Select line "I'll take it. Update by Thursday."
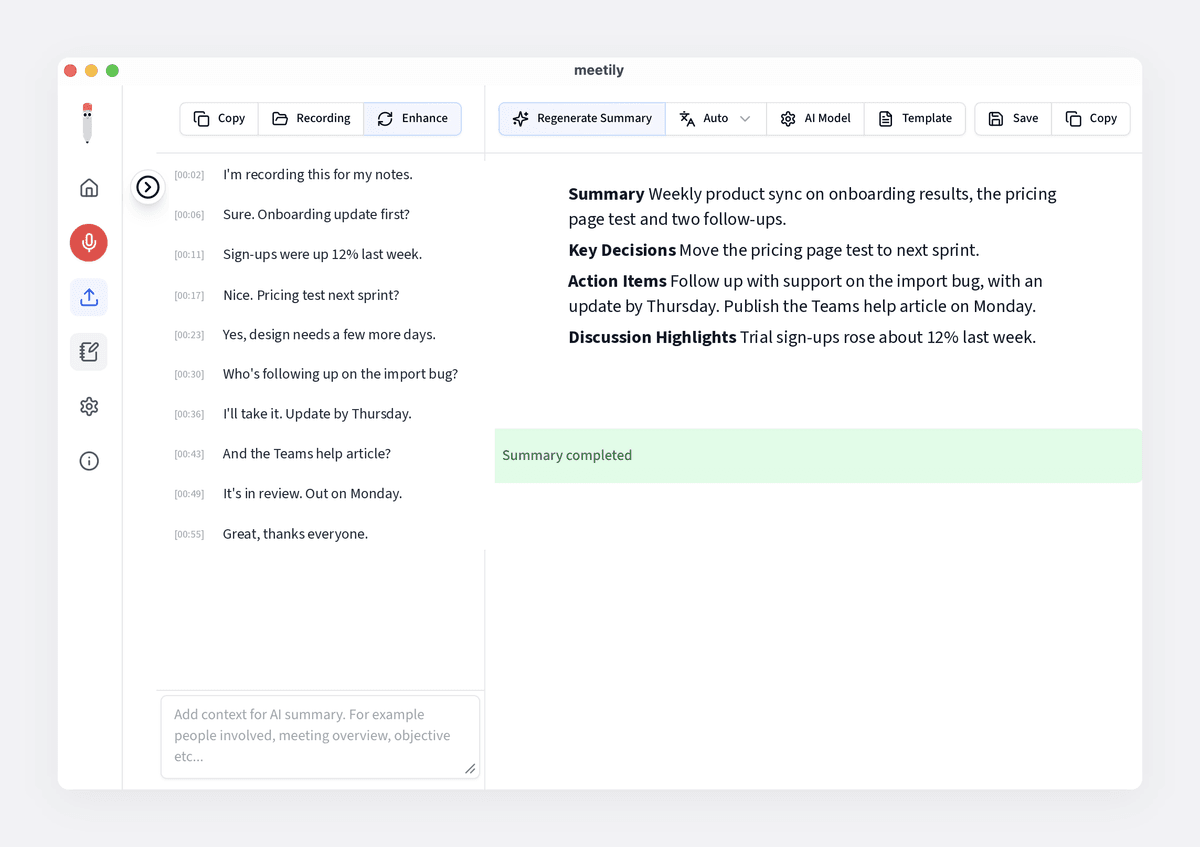 317,414
